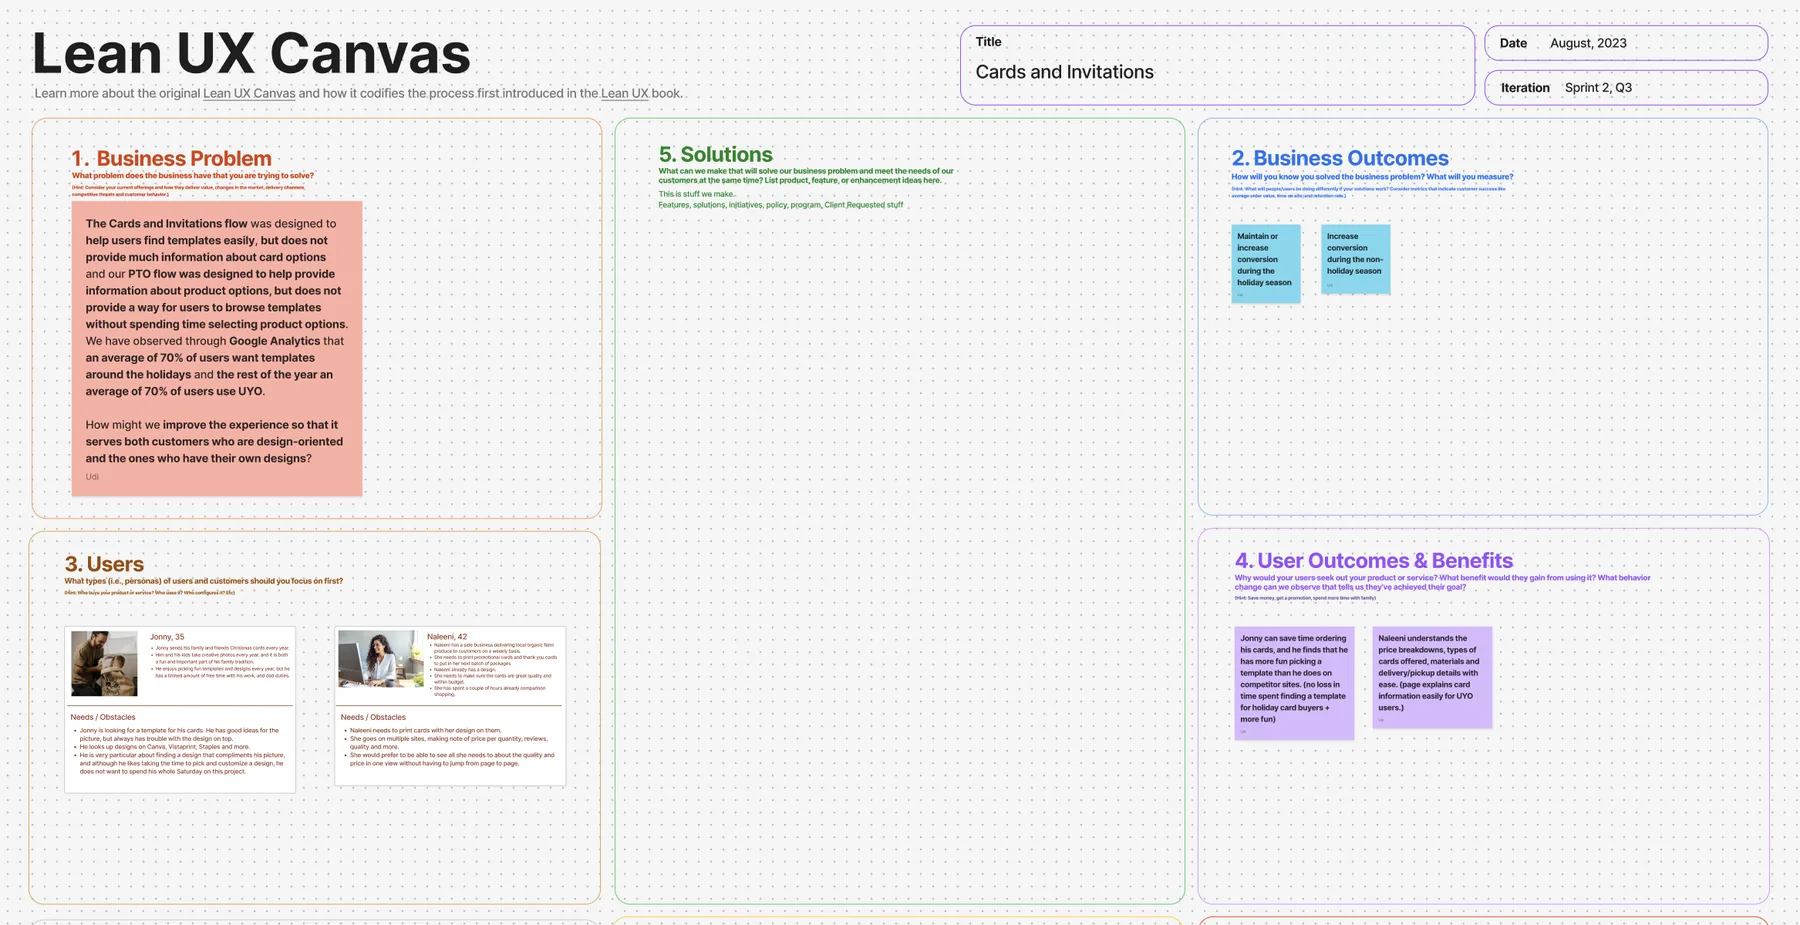Select 'Features, solutions, initiatives, policy' text line

tap(780, 205)
